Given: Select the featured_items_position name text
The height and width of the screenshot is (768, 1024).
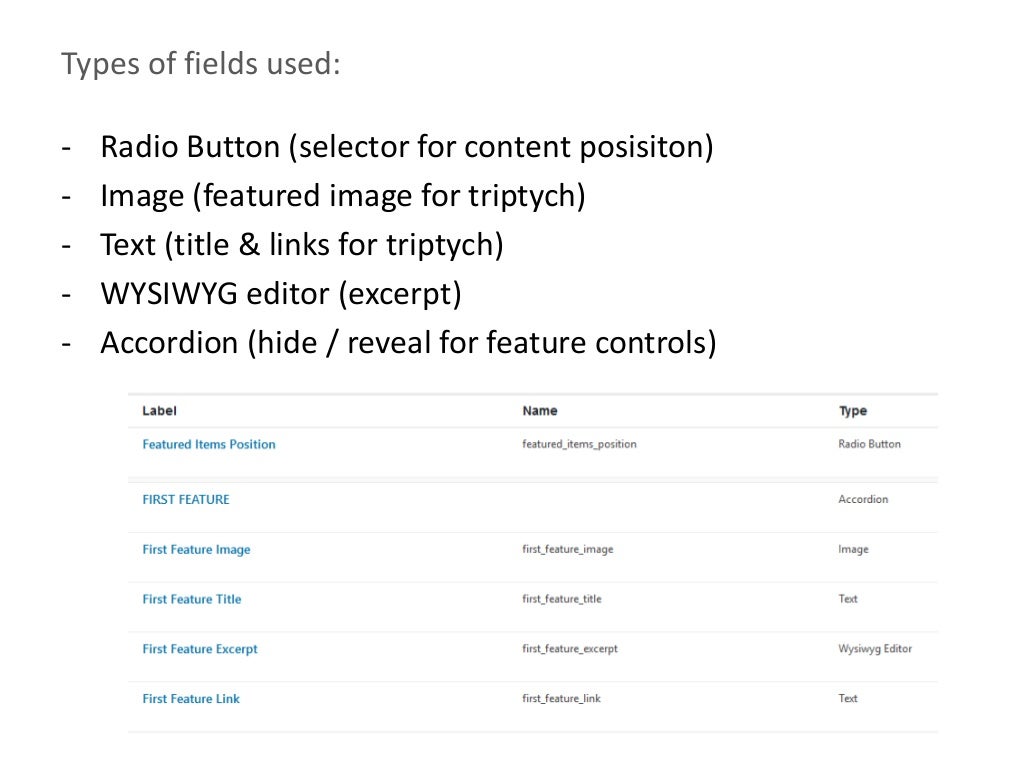Looking at the screenshot, I should [x=579, y=444].
